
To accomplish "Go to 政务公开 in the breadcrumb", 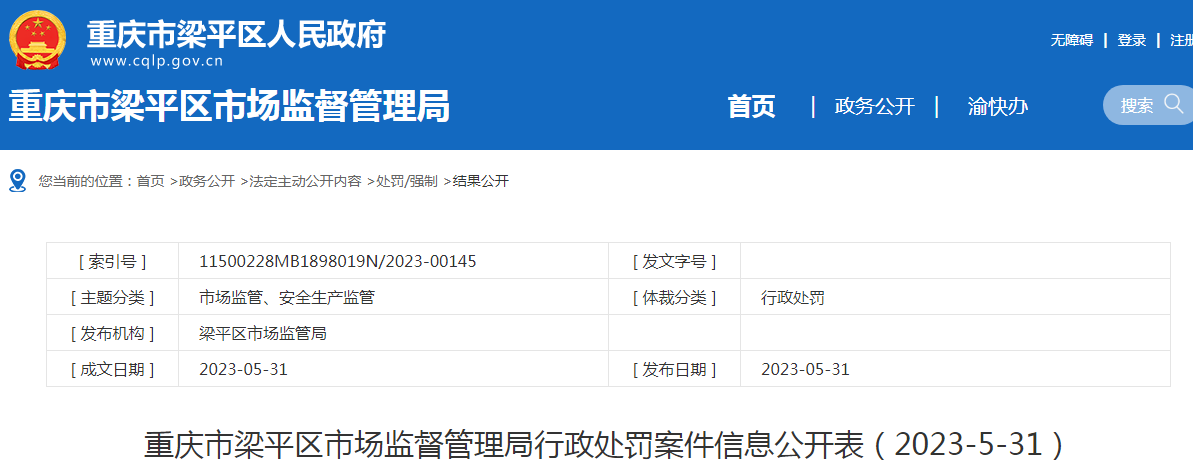I will tap(207, 181).
